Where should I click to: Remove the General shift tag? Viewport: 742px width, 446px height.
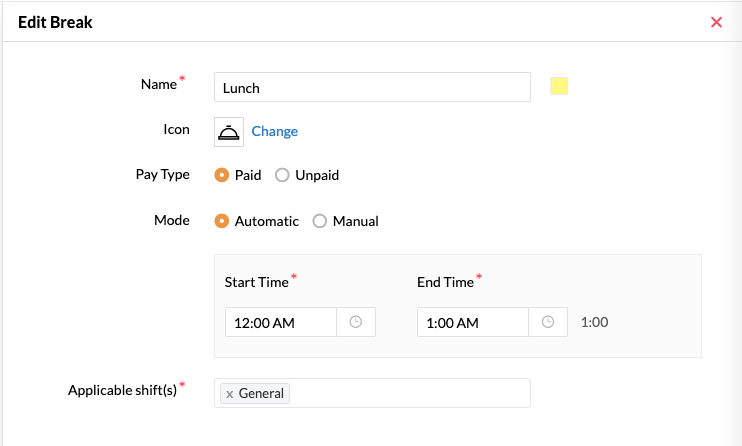click(230, 394)
